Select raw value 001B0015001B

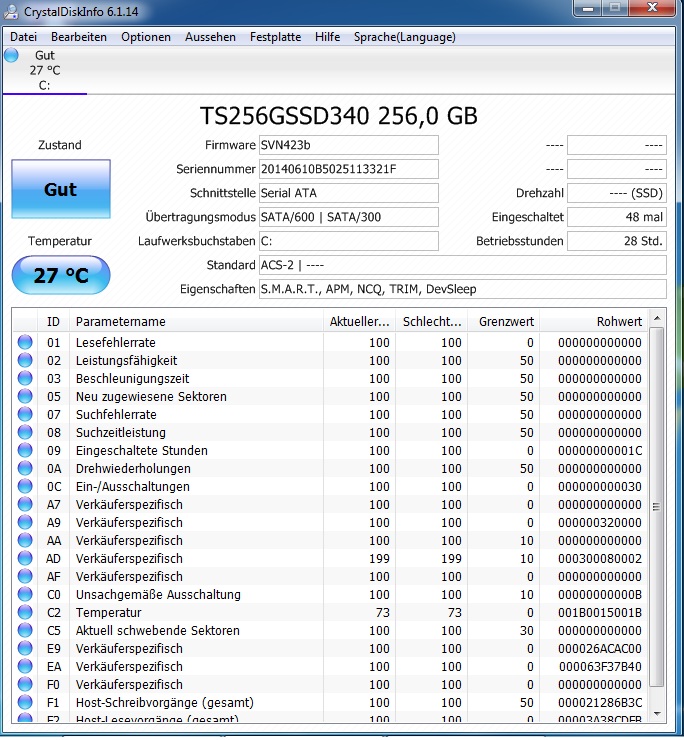(600, 612)
